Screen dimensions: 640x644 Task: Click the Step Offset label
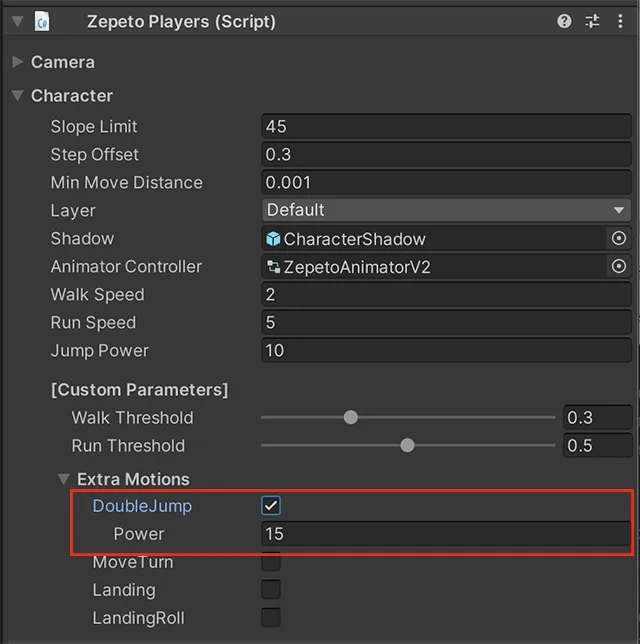pos(94,154)
